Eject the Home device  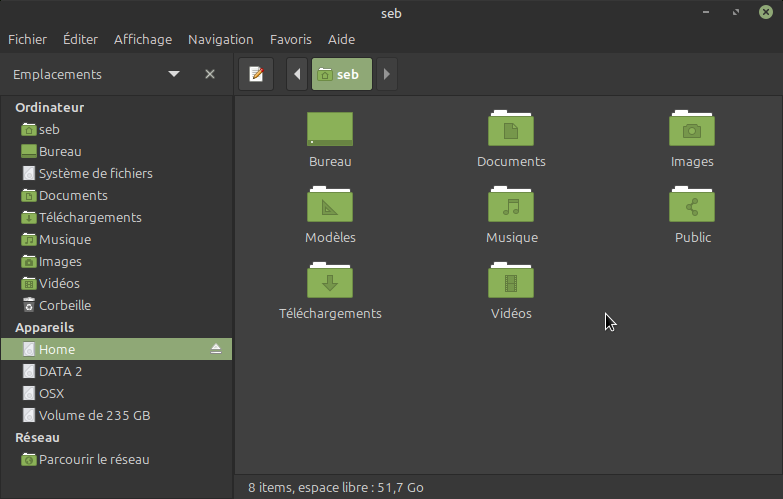[x=215, y=349]
